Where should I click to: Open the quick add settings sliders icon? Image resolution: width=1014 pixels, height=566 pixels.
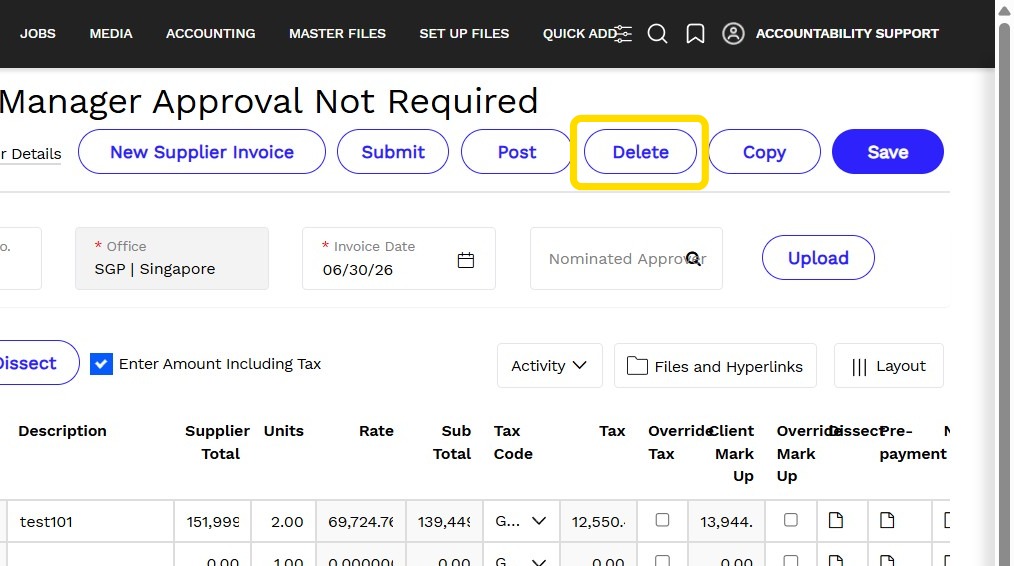click(623, 34)
